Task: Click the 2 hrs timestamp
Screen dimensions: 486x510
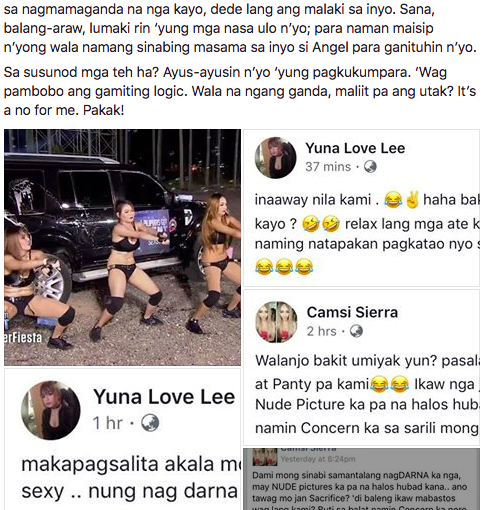Action: click(x=322, y=331)
